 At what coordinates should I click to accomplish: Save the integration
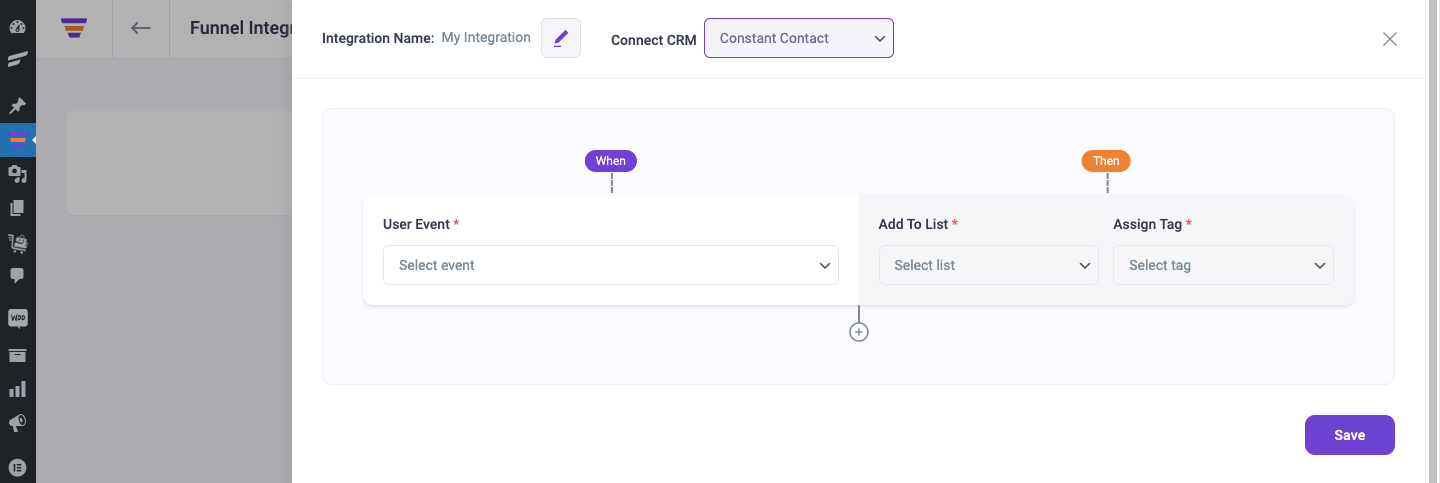1350,435
